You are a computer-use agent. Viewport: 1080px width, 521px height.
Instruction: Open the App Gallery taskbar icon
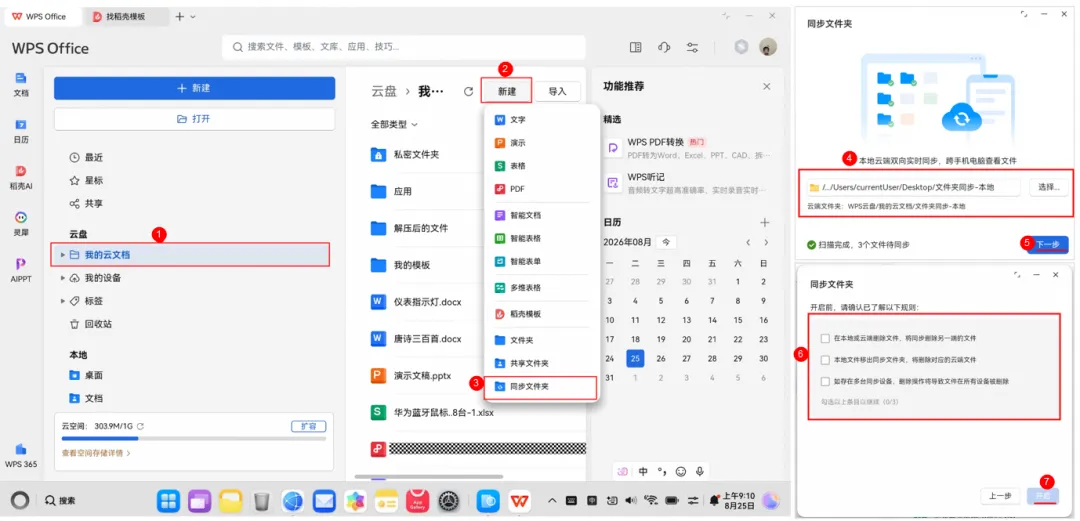coord(417,501)
